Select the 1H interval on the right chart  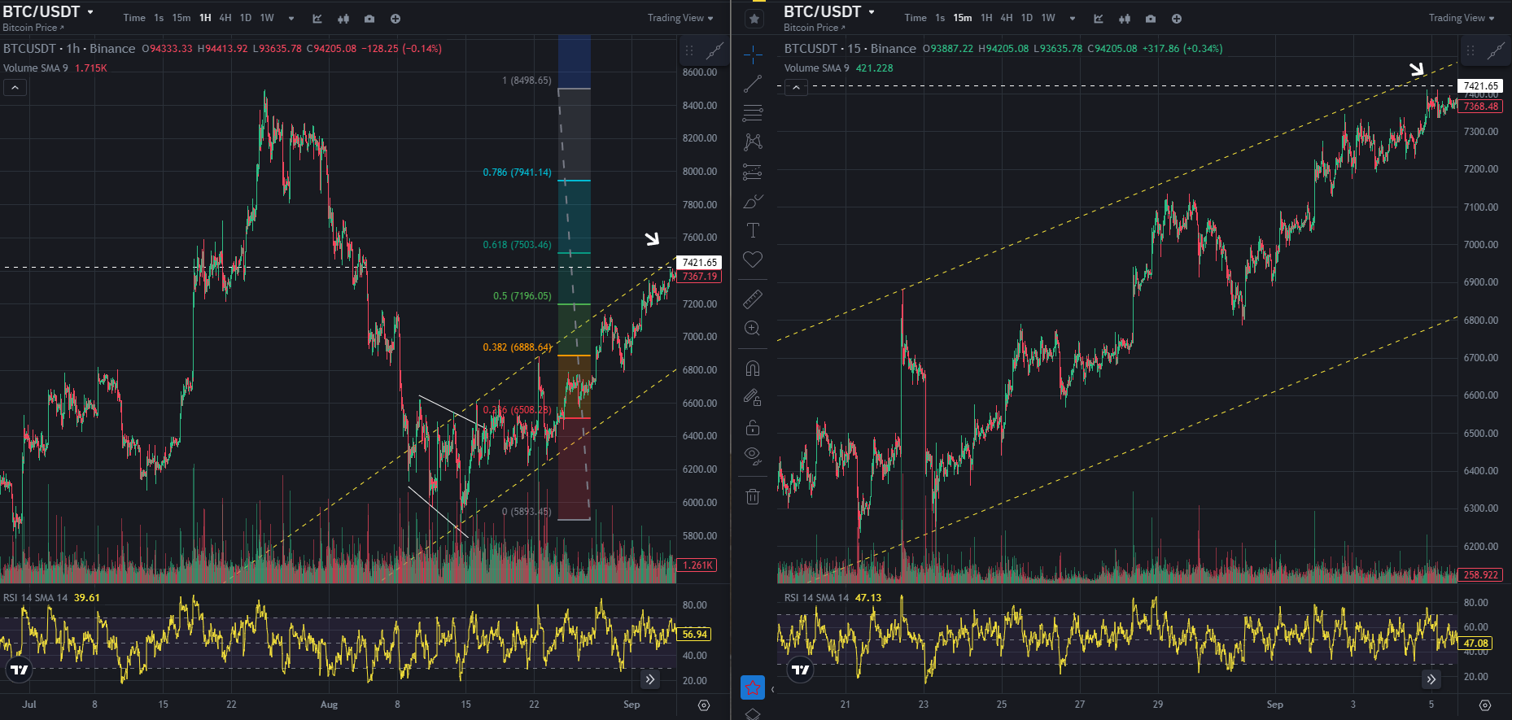coord(986,18)
